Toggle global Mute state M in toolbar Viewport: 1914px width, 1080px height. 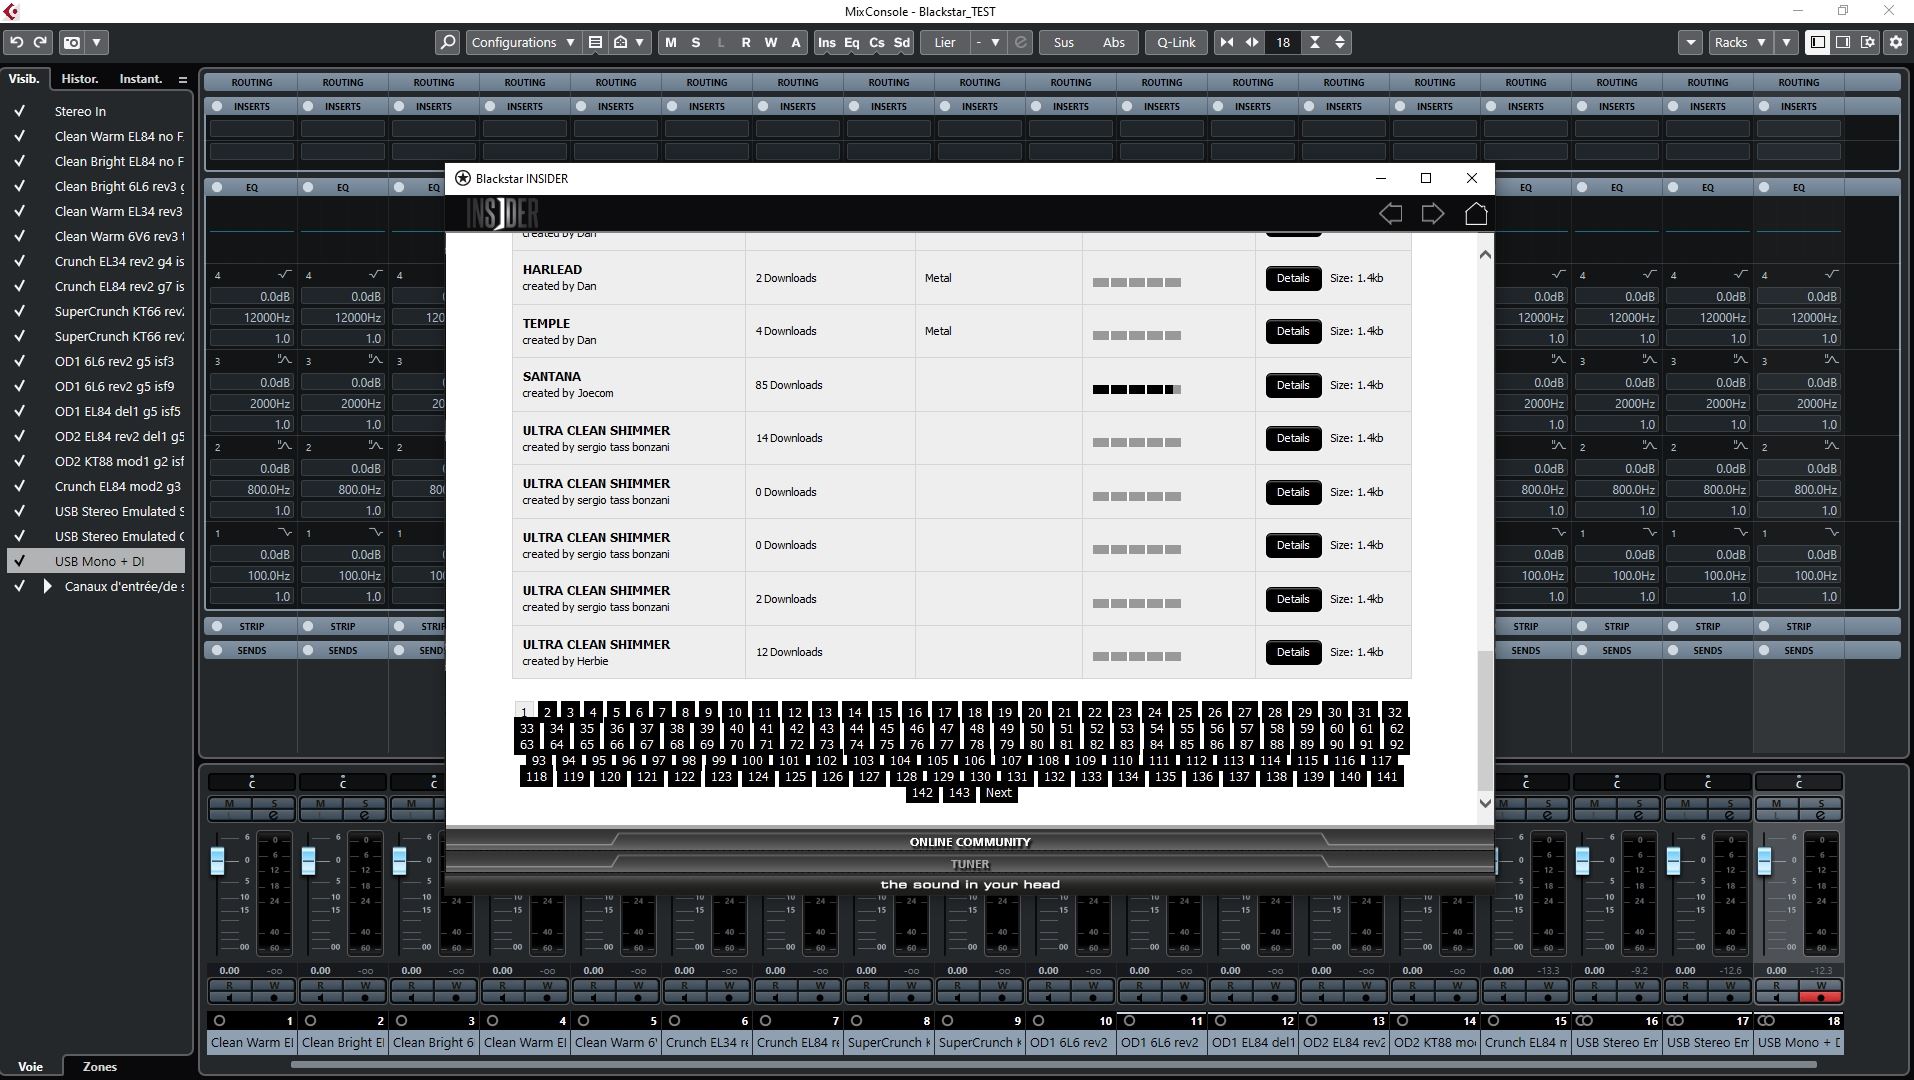pos(670,42)
